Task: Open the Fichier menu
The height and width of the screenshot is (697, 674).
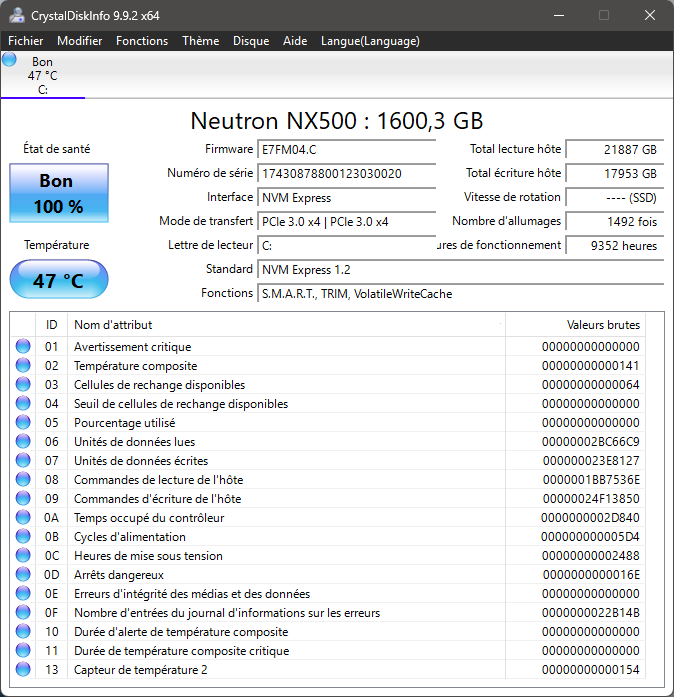Action: click(26, 41)
